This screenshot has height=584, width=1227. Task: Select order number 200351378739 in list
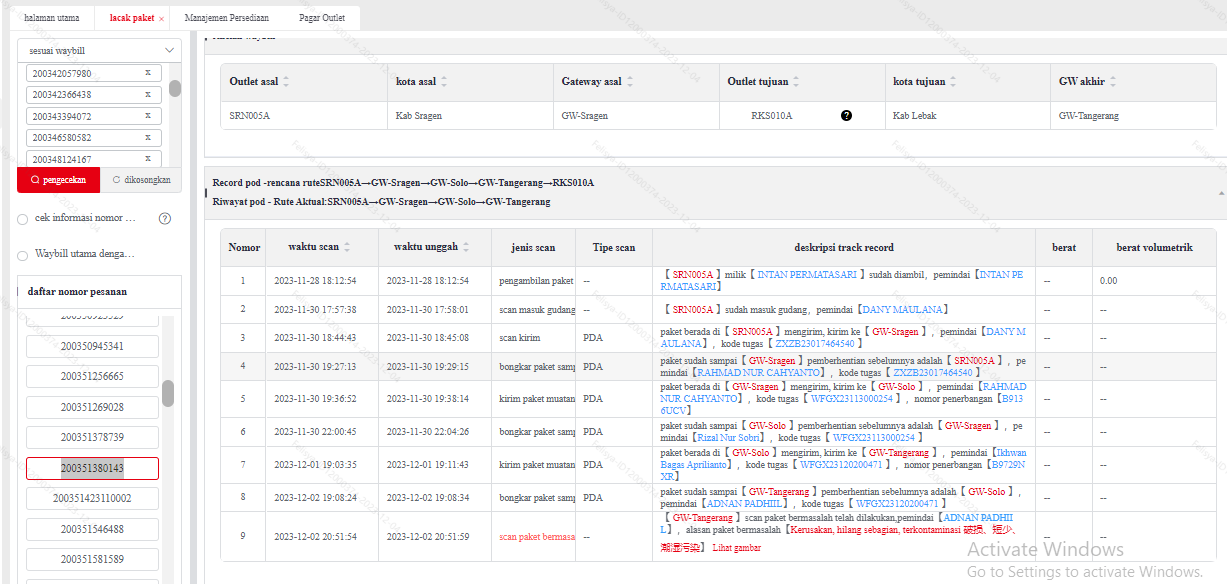[92, 437]
